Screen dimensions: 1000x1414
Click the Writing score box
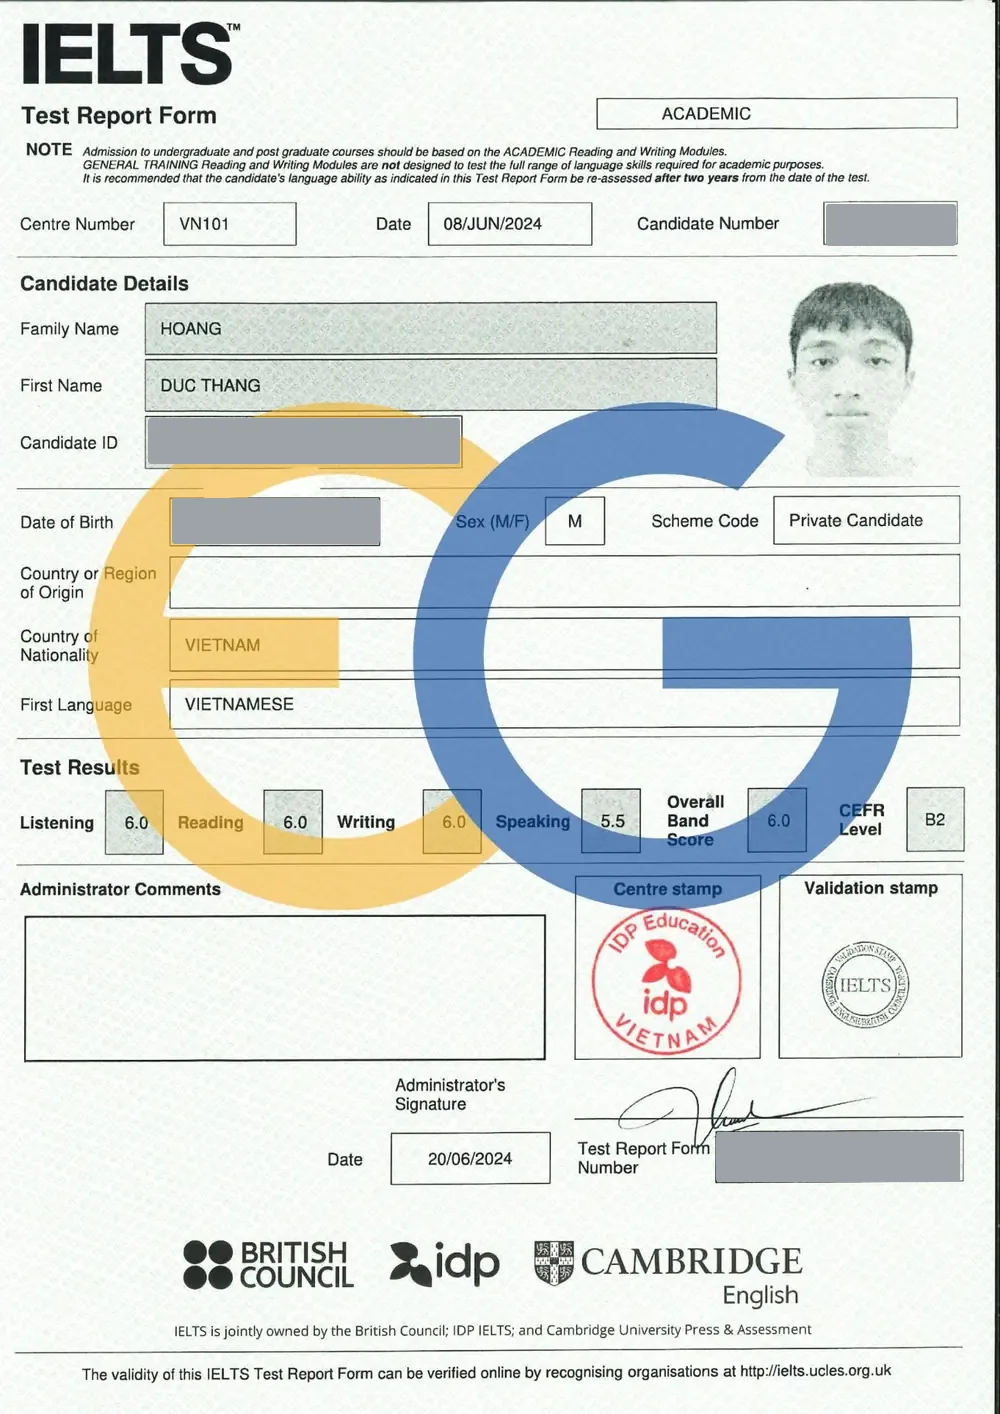click(452, 822)
